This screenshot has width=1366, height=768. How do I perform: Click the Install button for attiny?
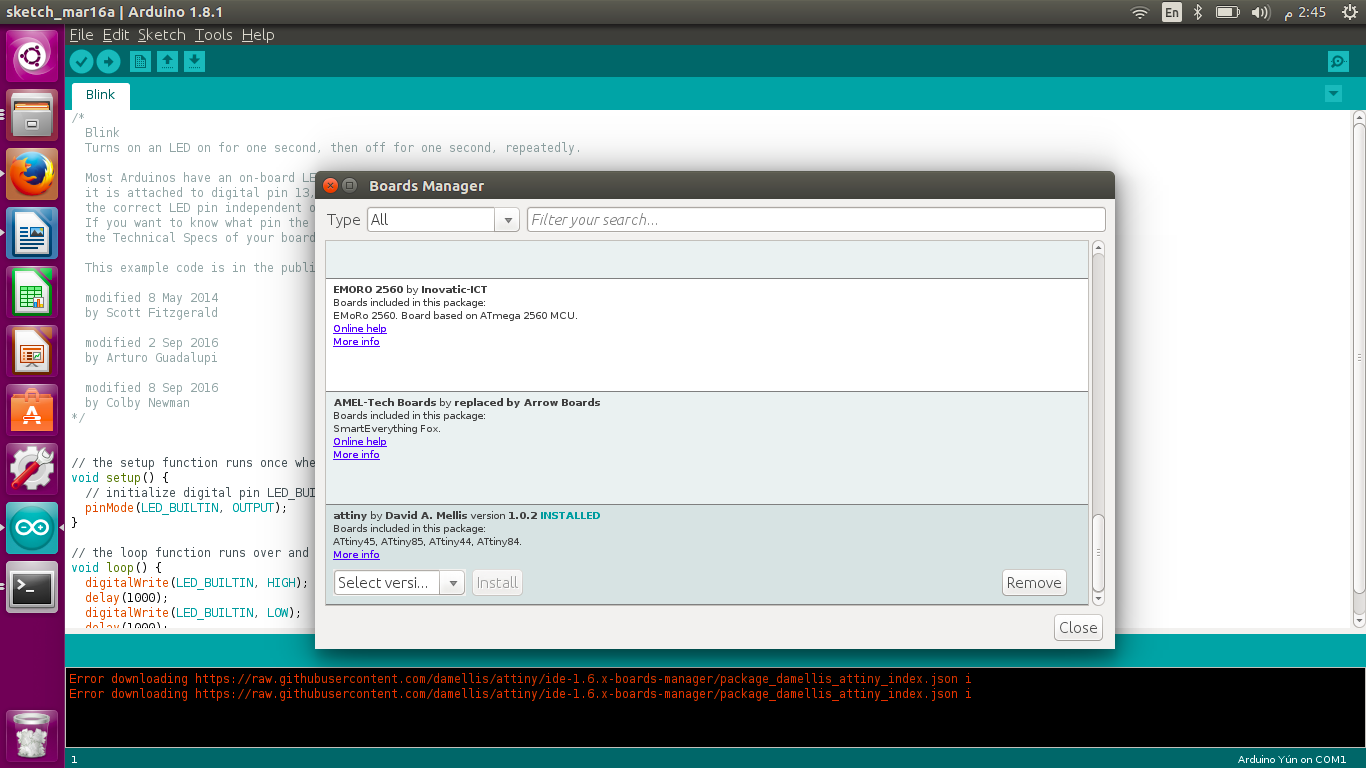point(497,583)
